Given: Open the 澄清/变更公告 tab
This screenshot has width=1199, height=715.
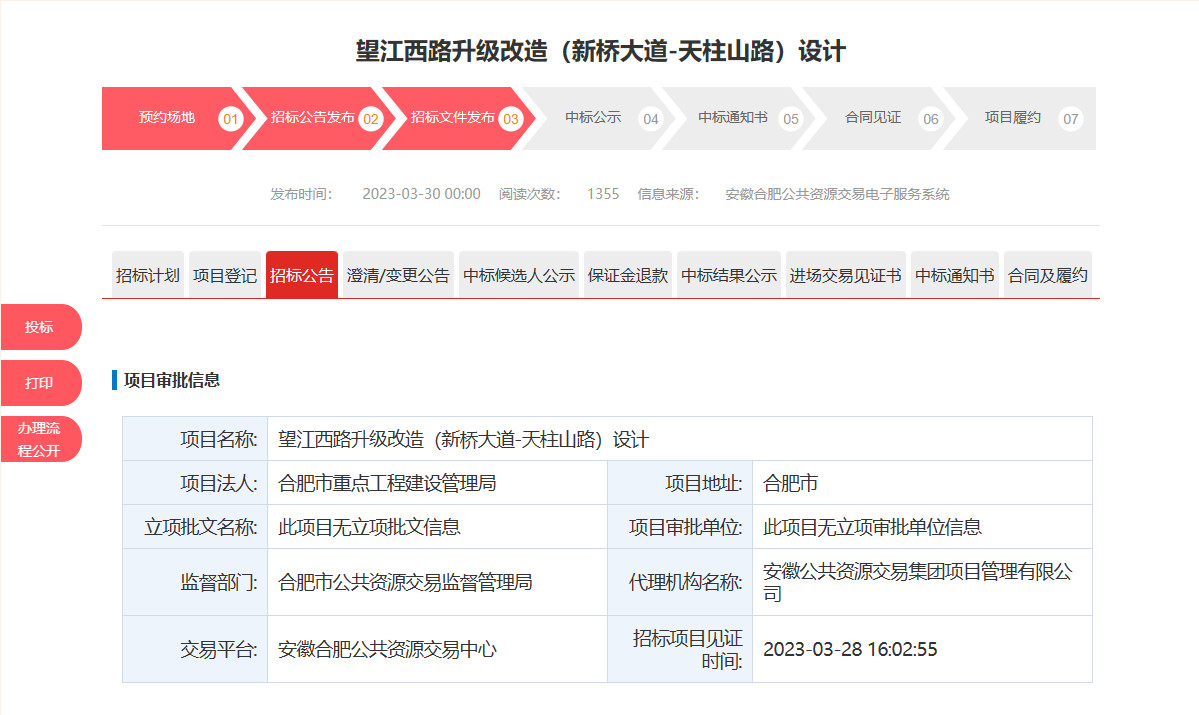Looking at the screenshot, I should (398, 275).
